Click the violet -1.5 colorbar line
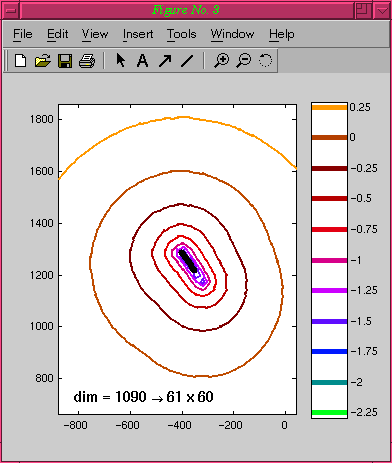392x463 pixels. point(329,321)
